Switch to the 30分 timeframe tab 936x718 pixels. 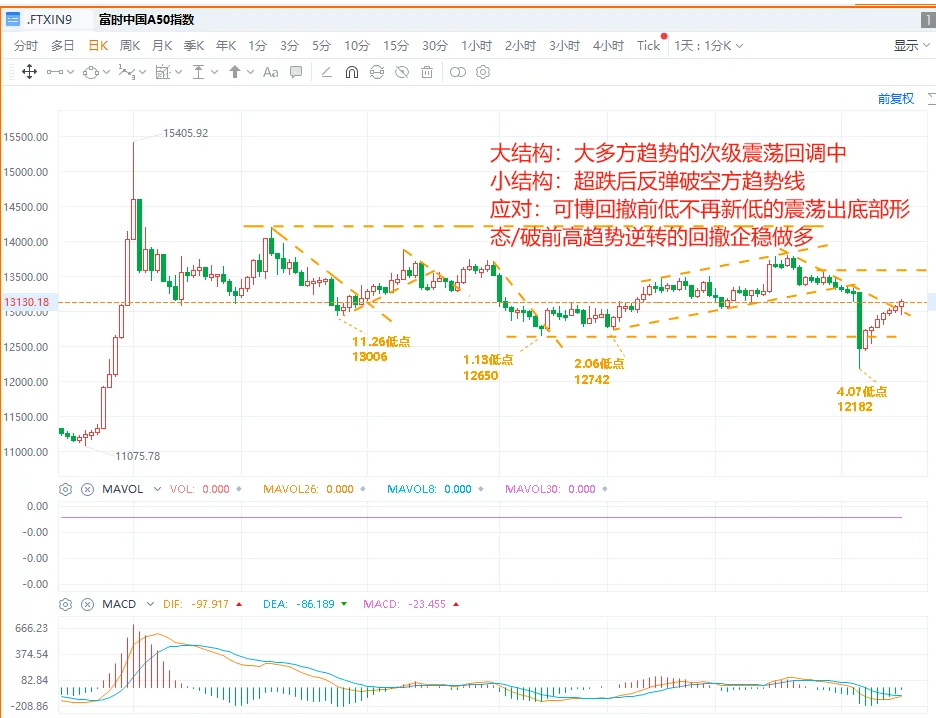tap(435, 46)
